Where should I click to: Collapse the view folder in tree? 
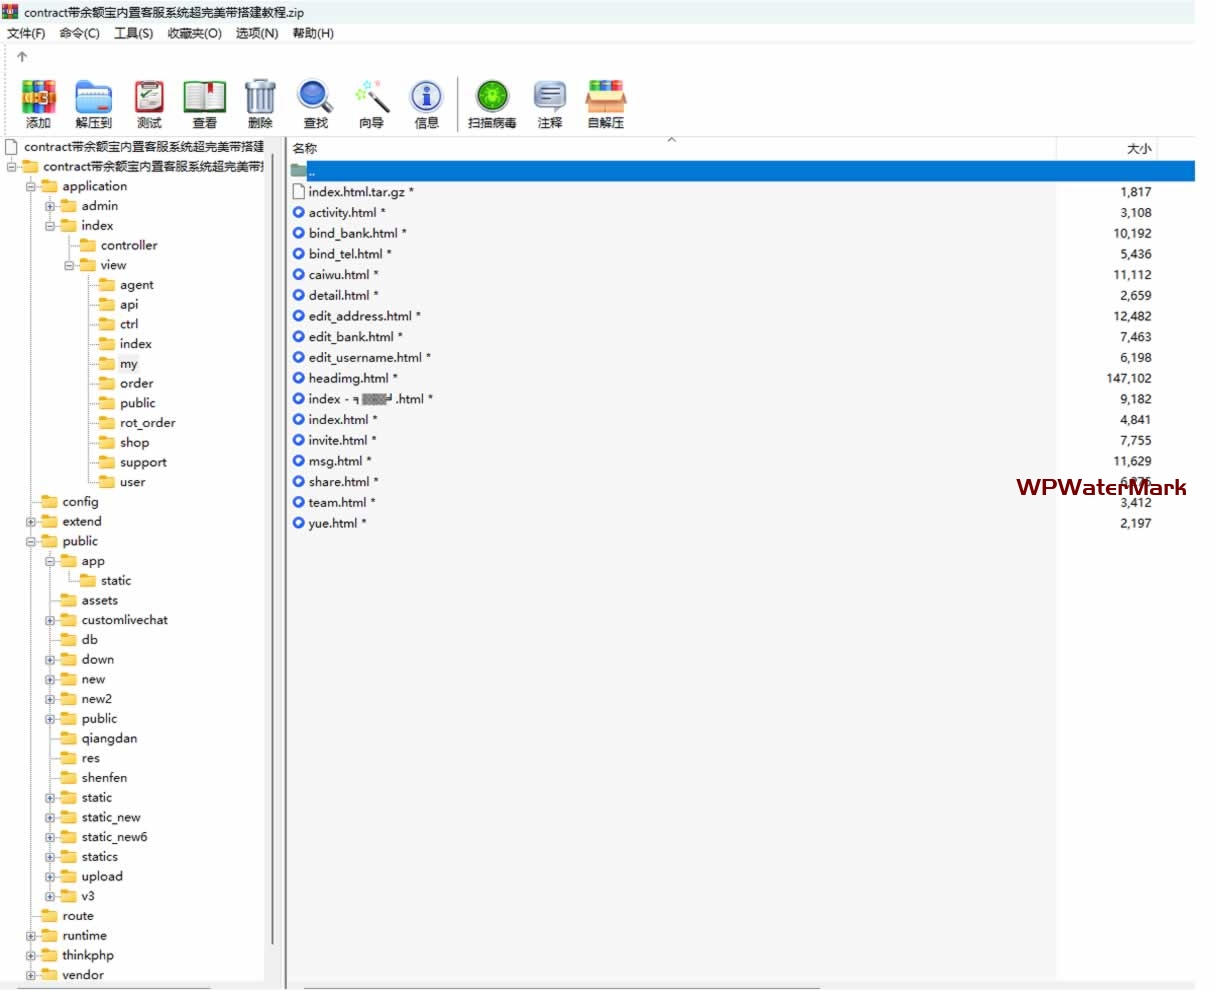(69, 266)
